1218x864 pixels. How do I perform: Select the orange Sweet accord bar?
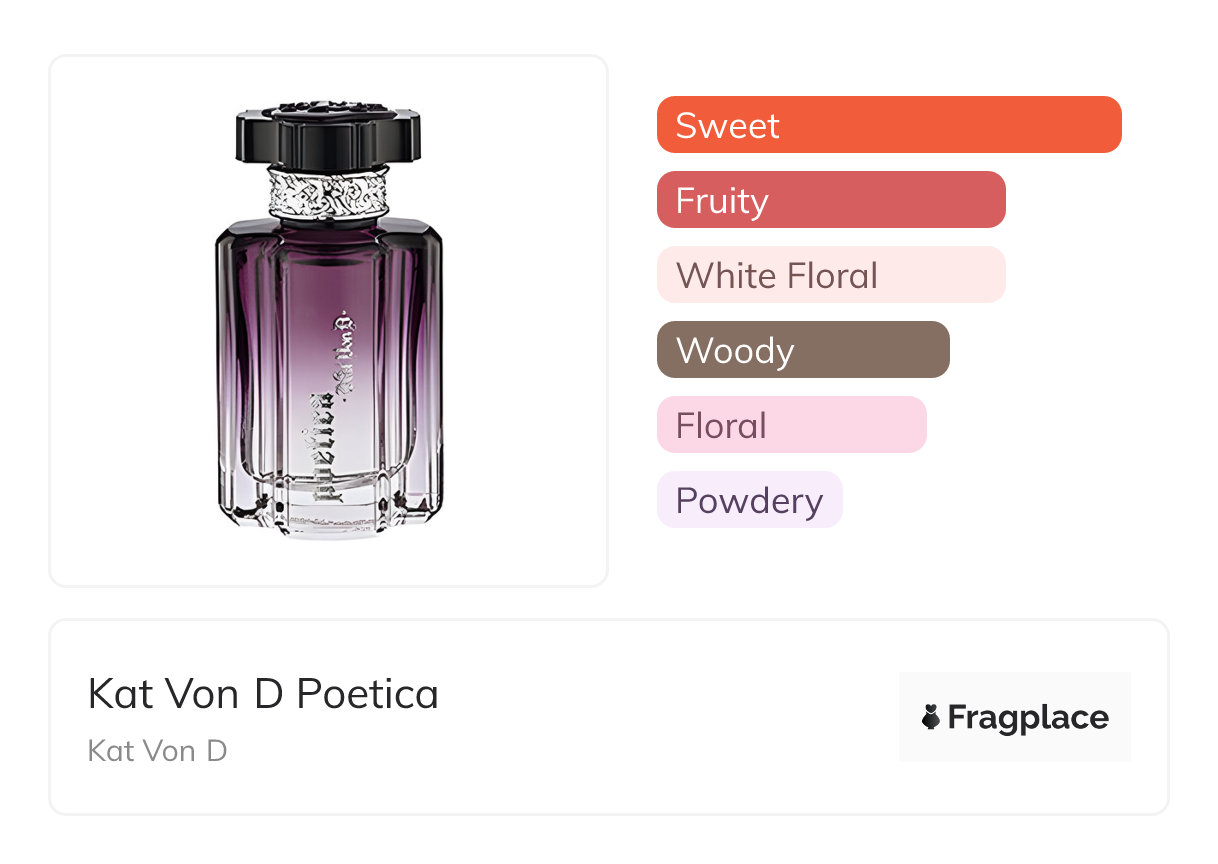click(x=889, y=125)
